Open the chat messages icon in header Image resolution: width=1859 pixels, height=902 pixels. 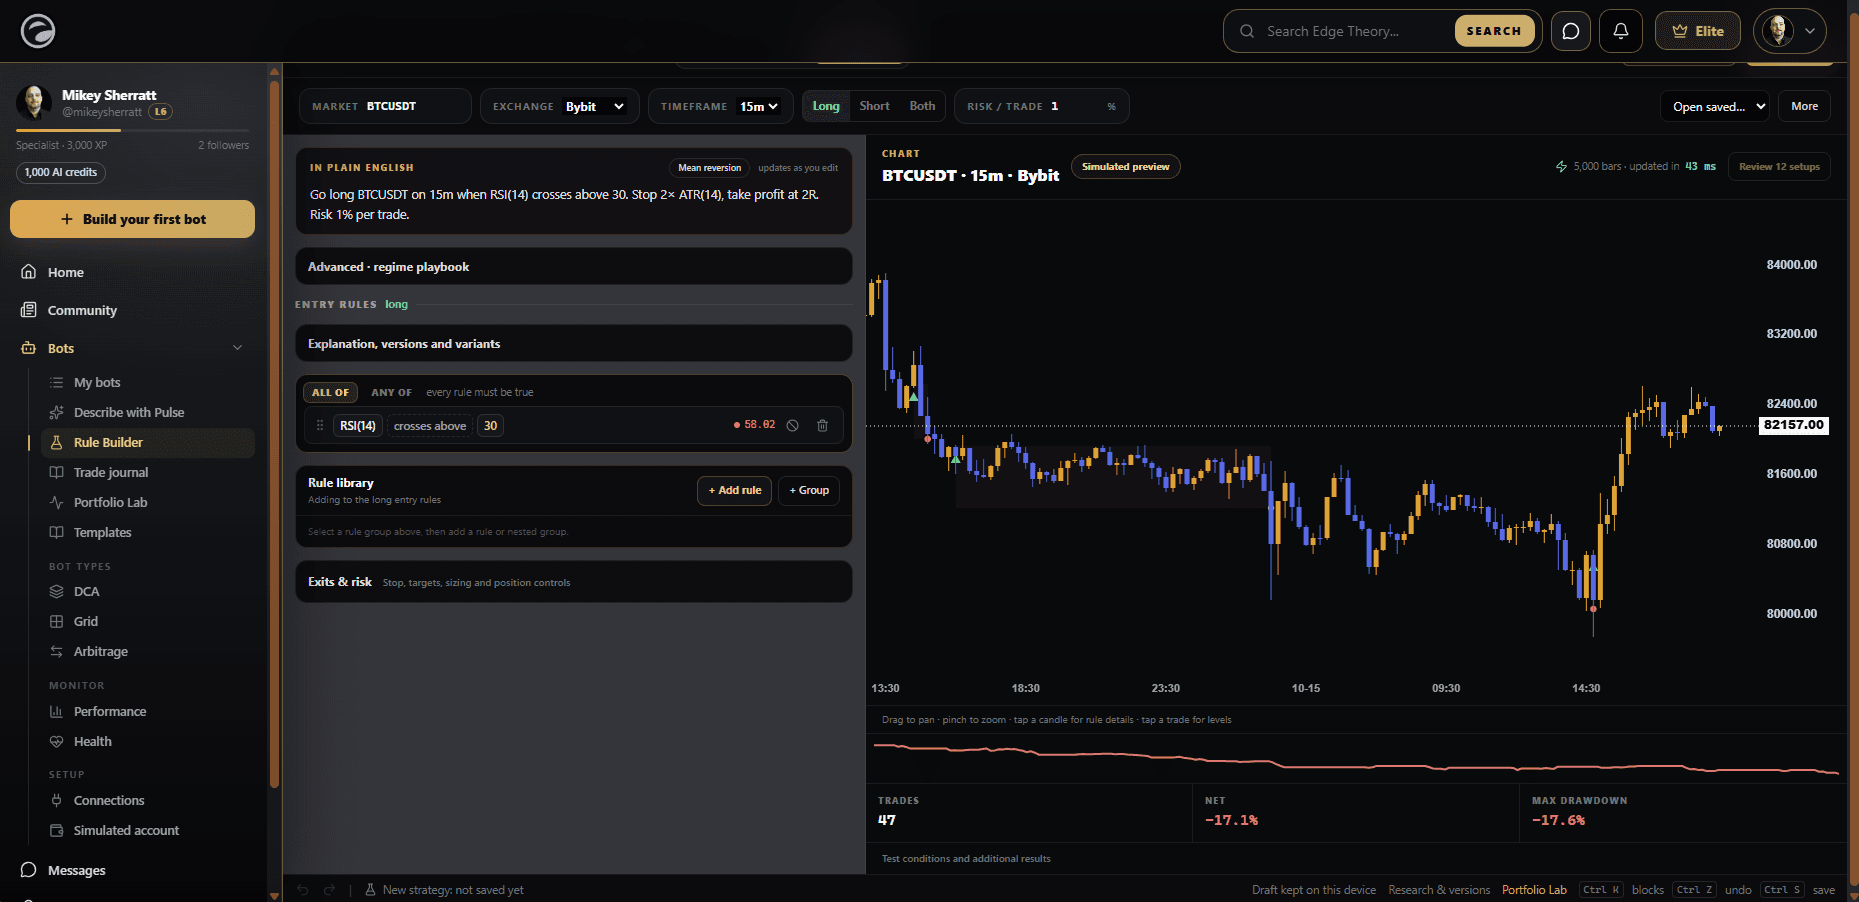click(x=1571, y=31)
